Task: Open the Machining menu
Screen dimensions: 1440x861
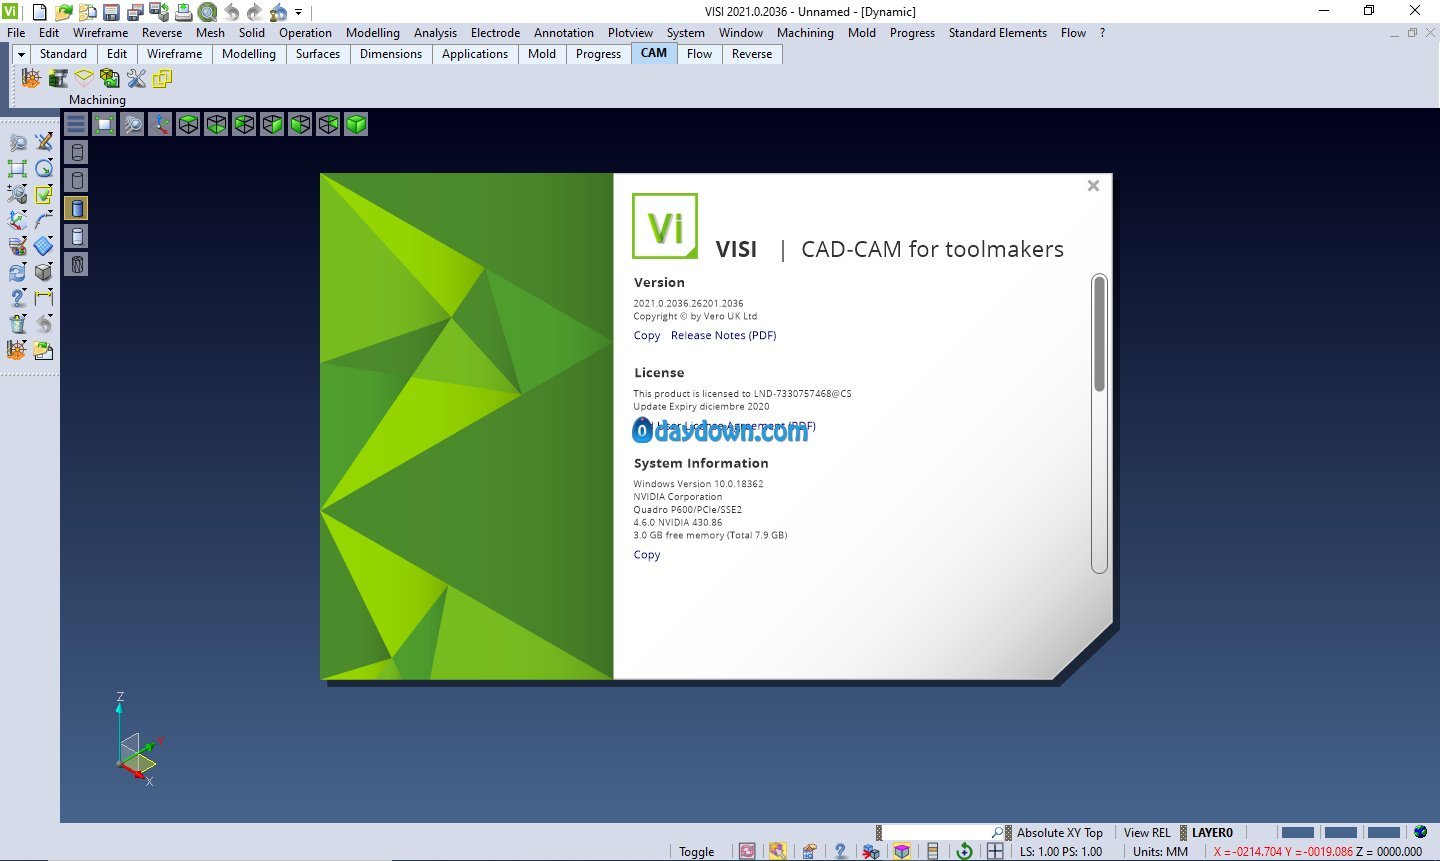Action: [x=805, y=33]
